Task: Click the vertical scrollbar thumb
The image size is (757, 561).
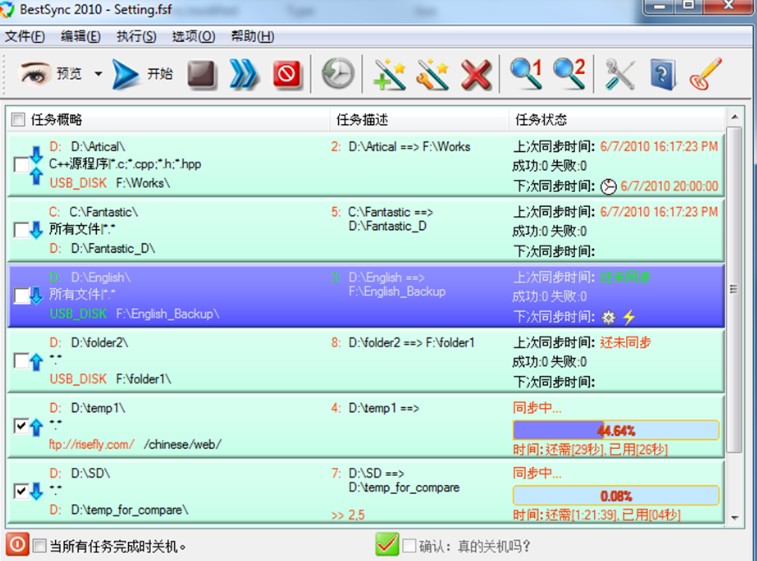Action: point(734,290)
